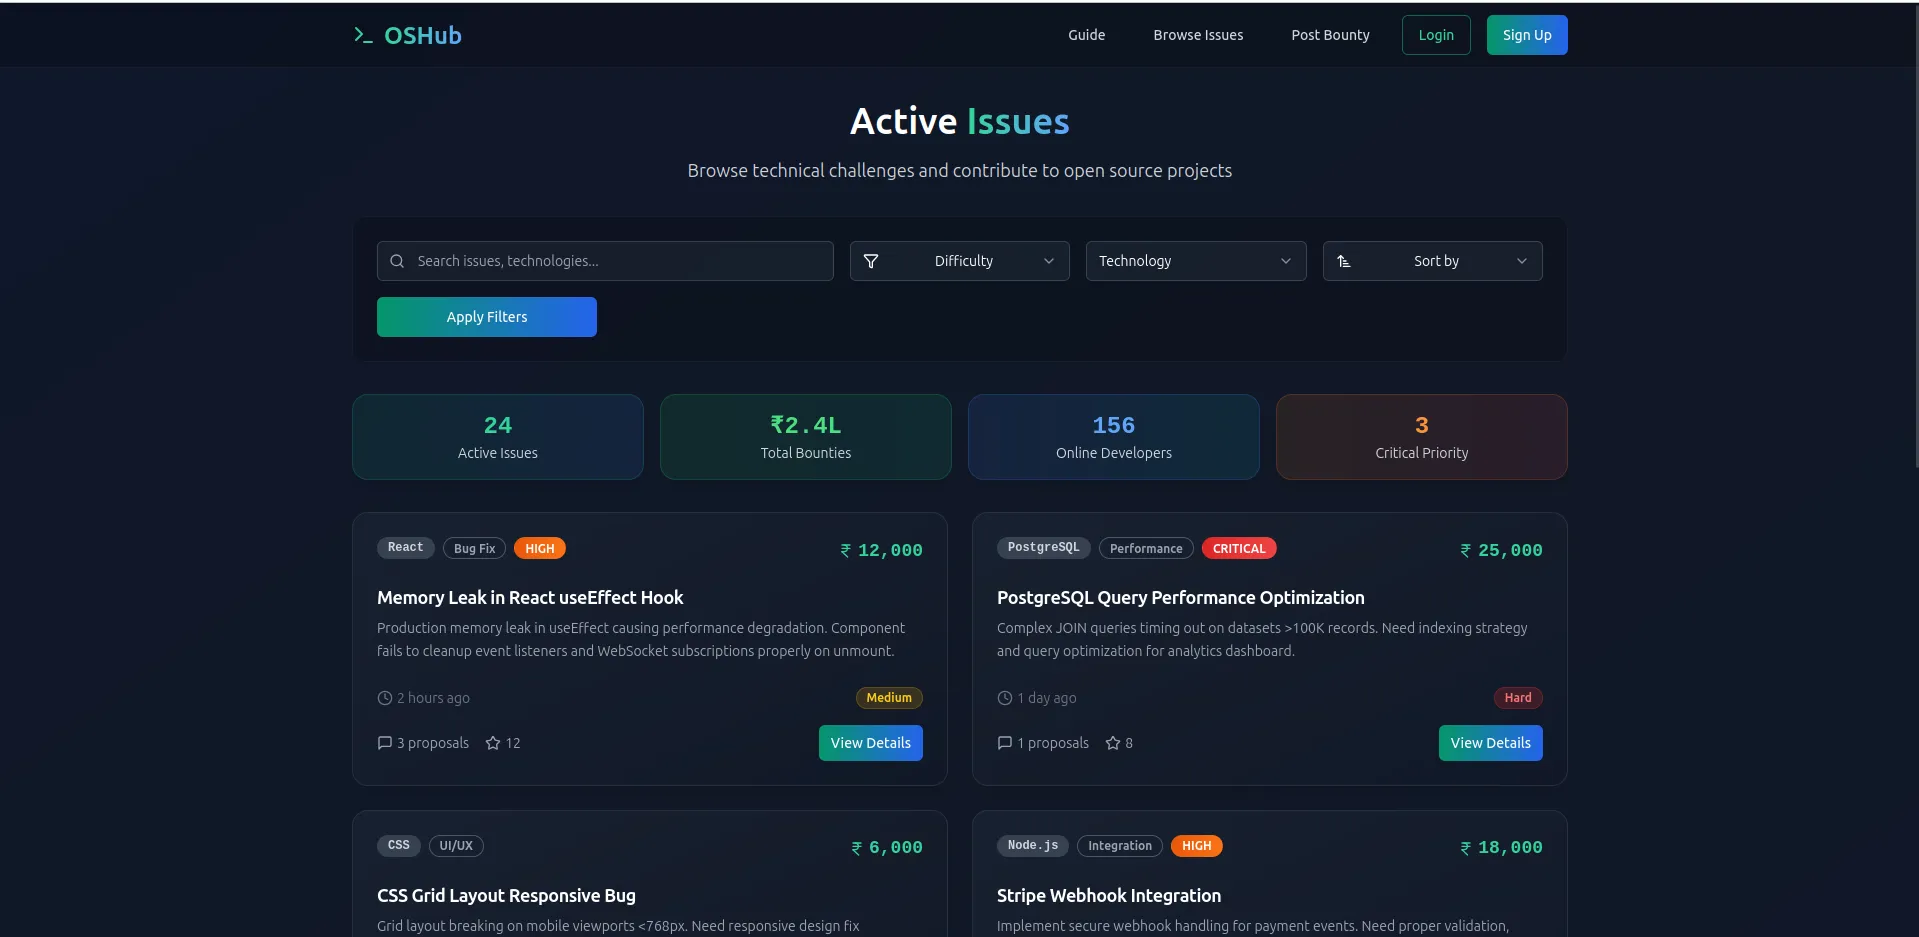The height and width of the screenshot is (937, 1919).
Task: Click the sort icon in the Sort by control
Action: (x=1345, y=261)
